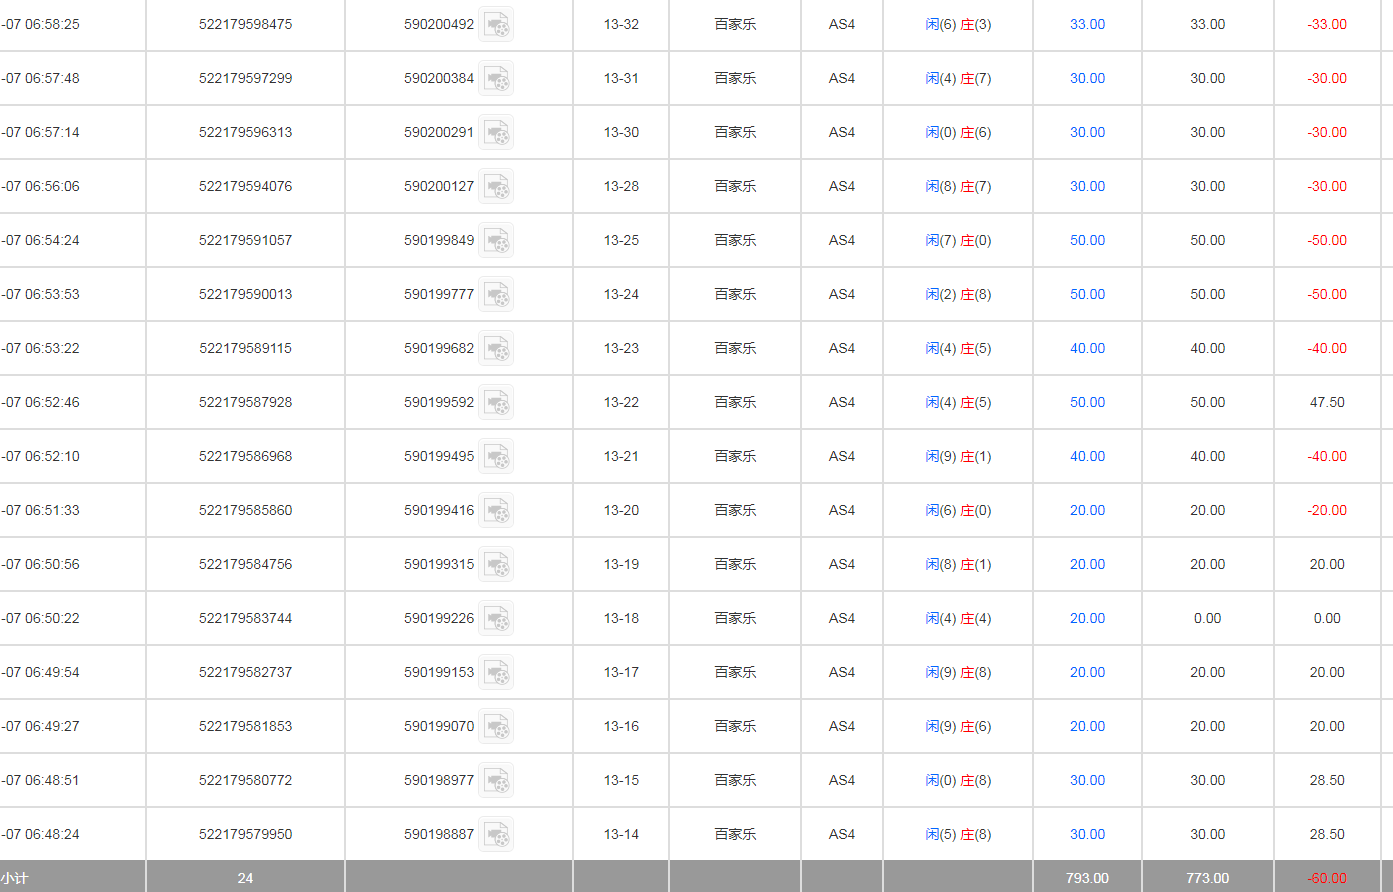Screen dimensions: 1393x892
Task: View replay video for round 590199682
Action: tap(496, 349)
